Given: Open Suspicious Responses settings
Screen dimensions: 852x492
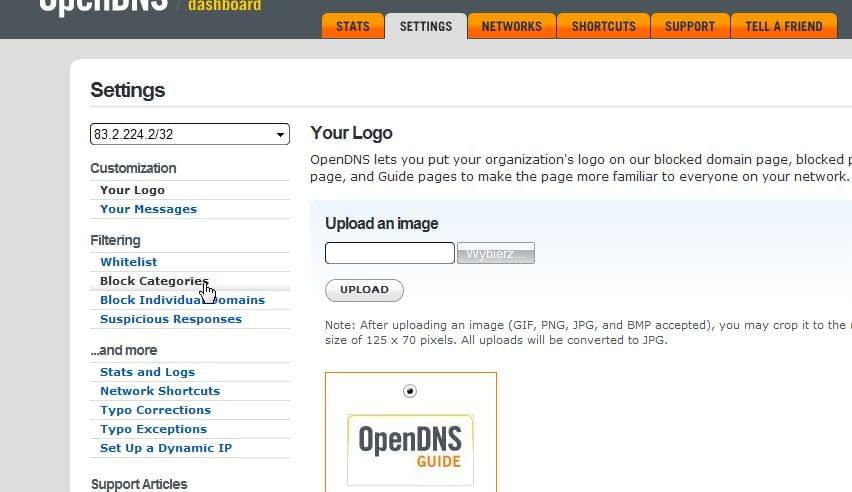Looking at the screenshot, I should click(x=171, y=319).
